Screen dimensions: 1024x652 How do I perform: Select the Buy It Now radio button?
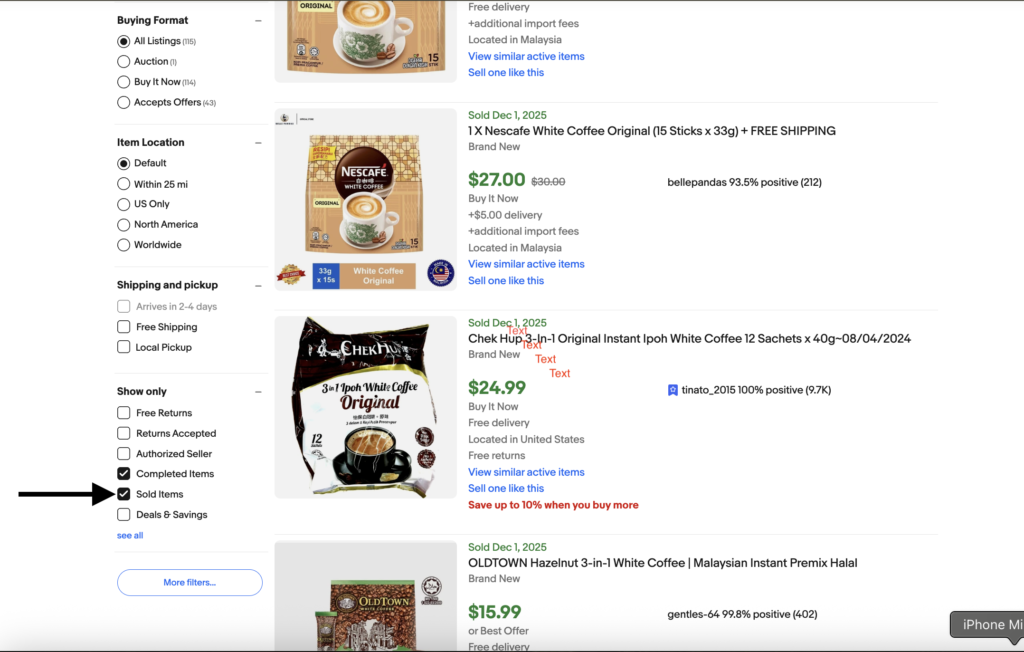(124, 82)
